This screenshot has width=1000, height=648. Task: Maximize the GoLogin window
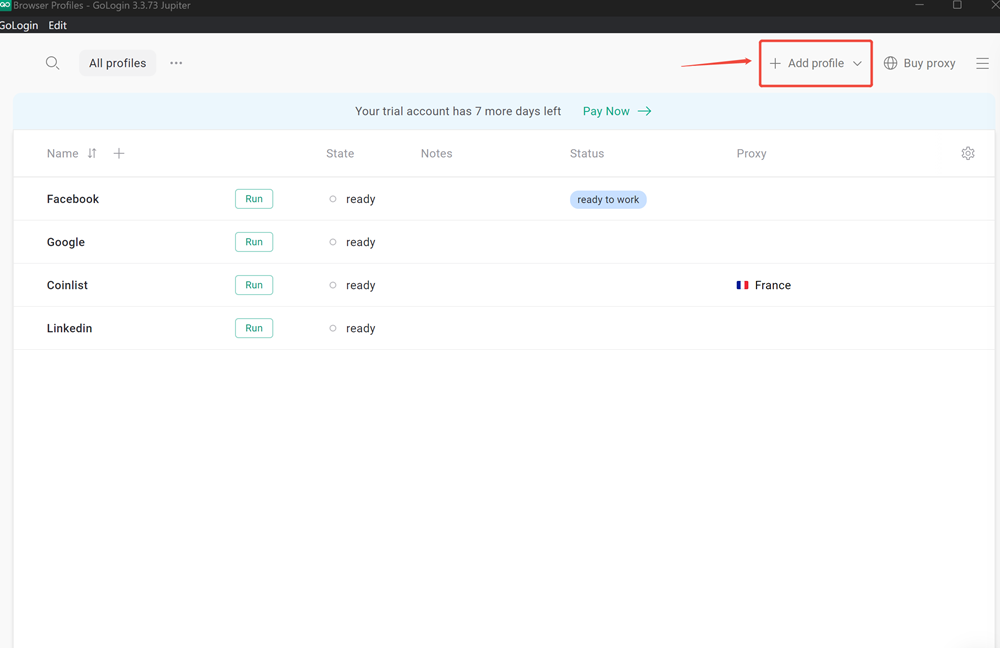point(957,5)
